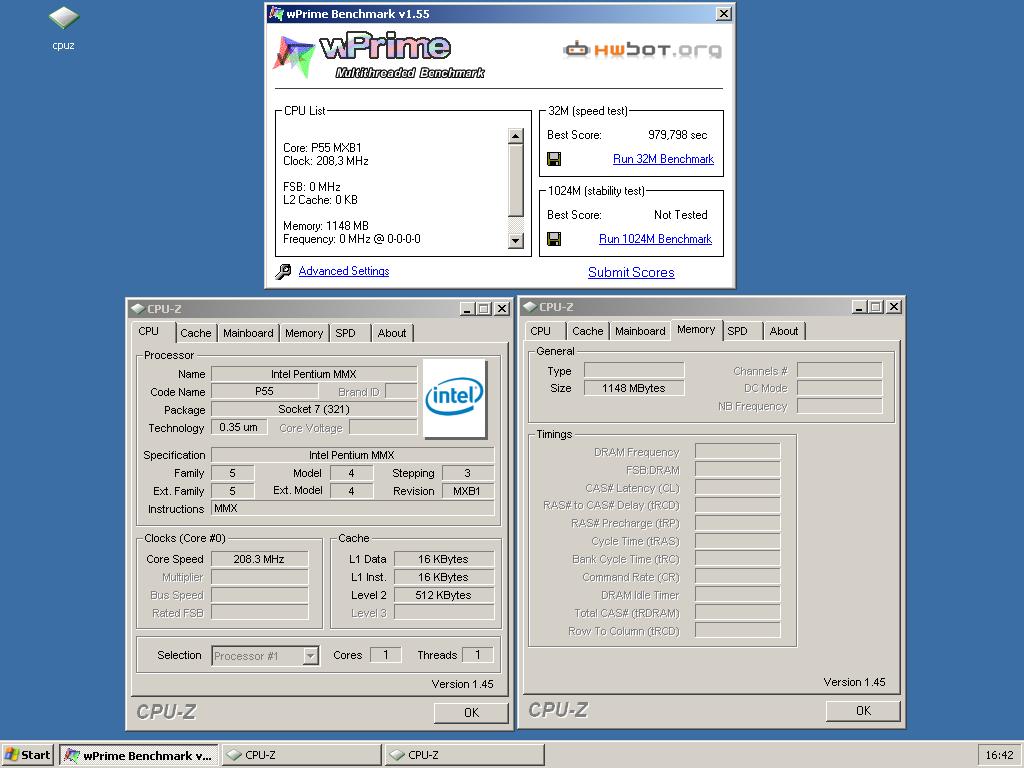
Task: Click OK in right CPU-Z window
Action: pos(863,711)
